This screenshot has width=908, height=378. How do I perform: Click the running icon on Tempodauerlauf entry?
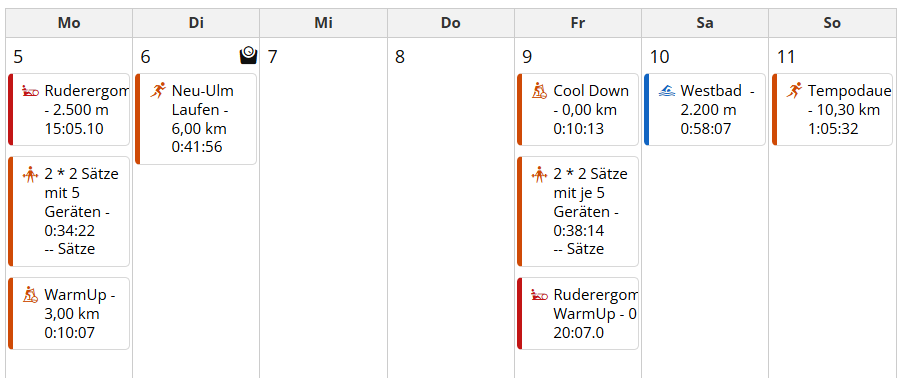pos(794,90)
